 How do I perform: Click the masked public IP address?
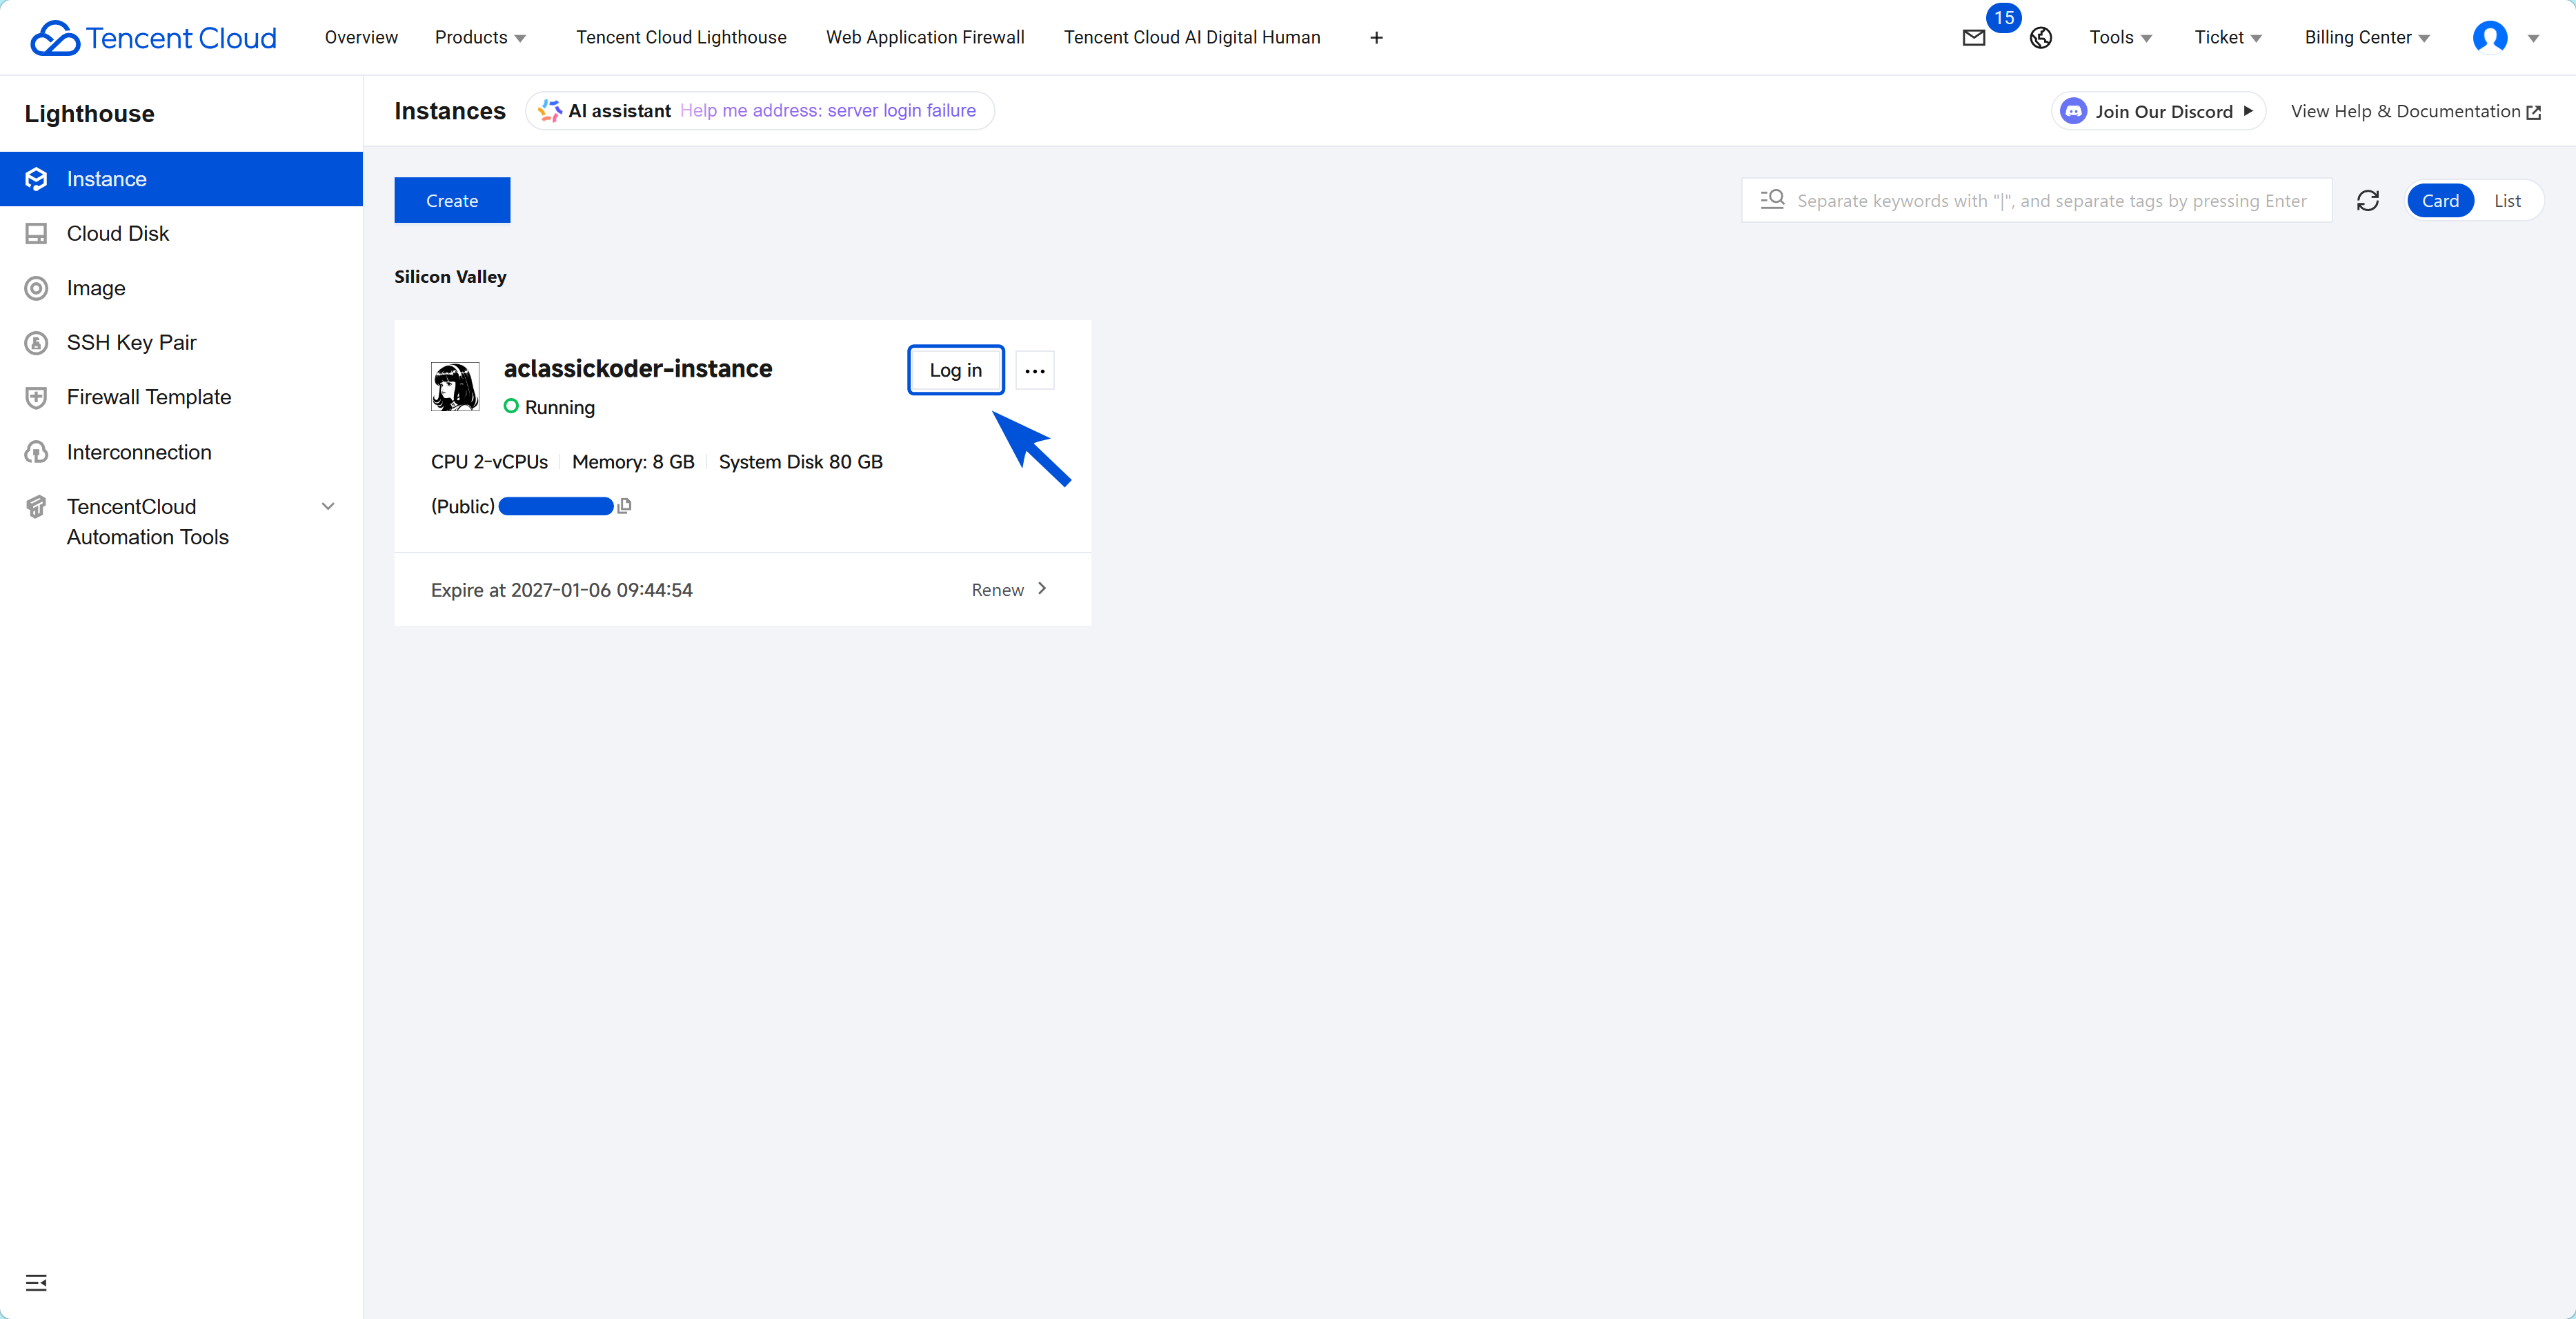pyautogui.click(x=556, y=506)
